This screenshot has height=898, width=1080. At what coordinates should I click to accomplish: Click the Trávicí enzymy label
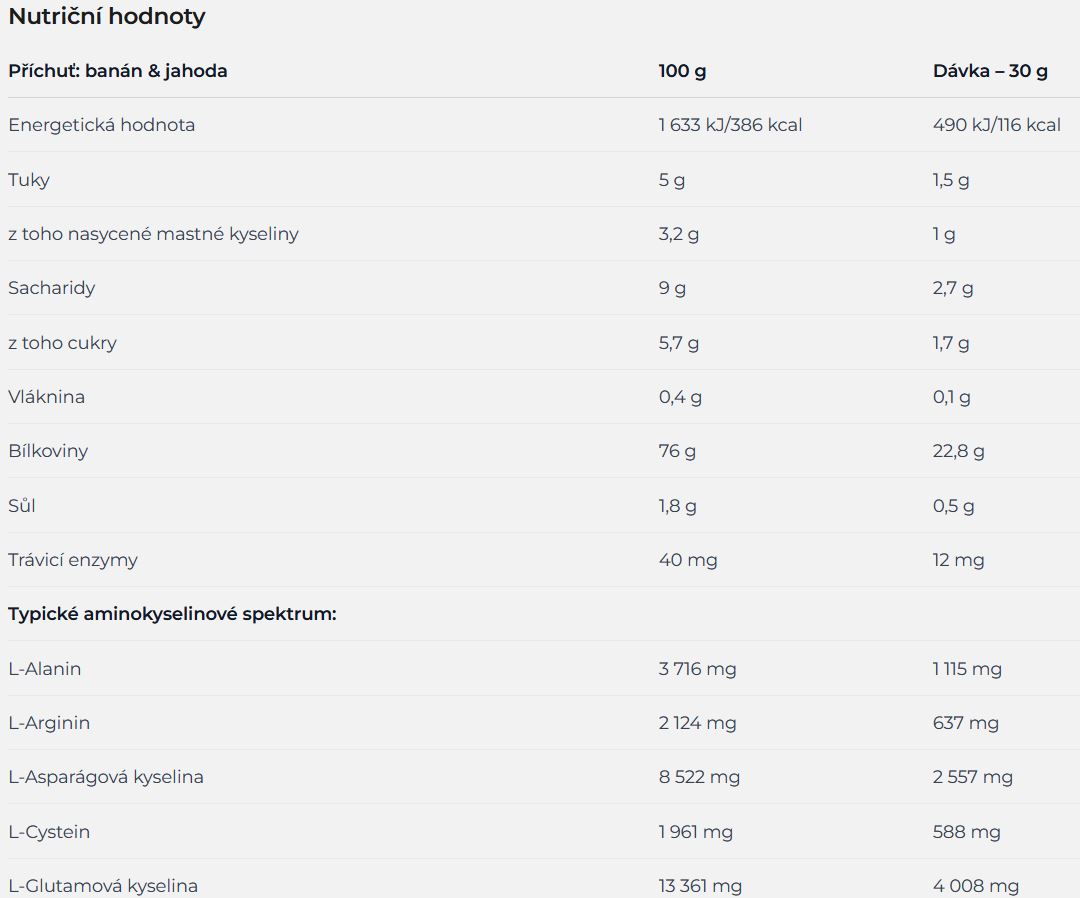click(x=72, y=560)
